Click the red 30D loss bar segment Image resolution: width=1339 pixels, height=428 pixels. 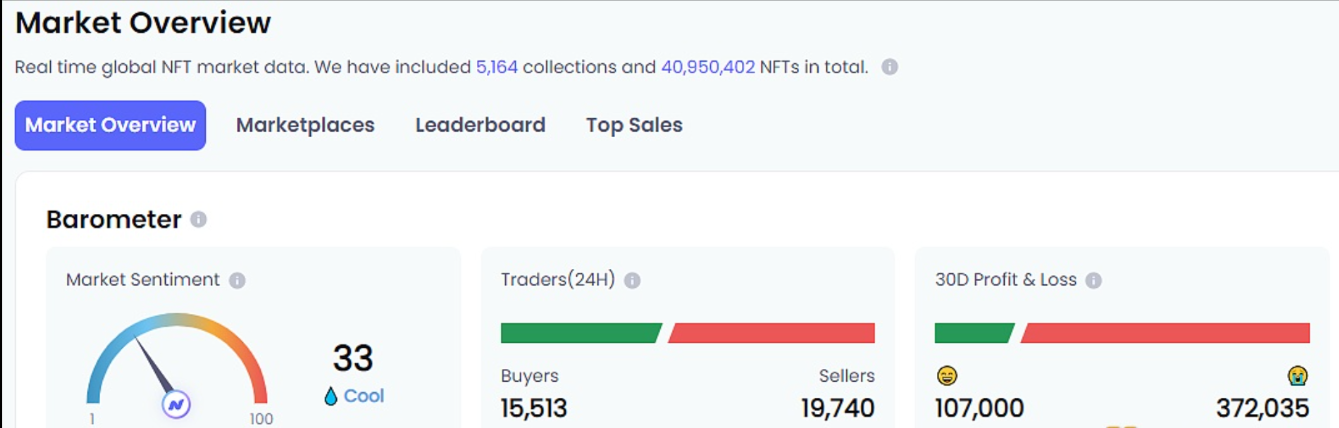click(x=1166, y=333)
